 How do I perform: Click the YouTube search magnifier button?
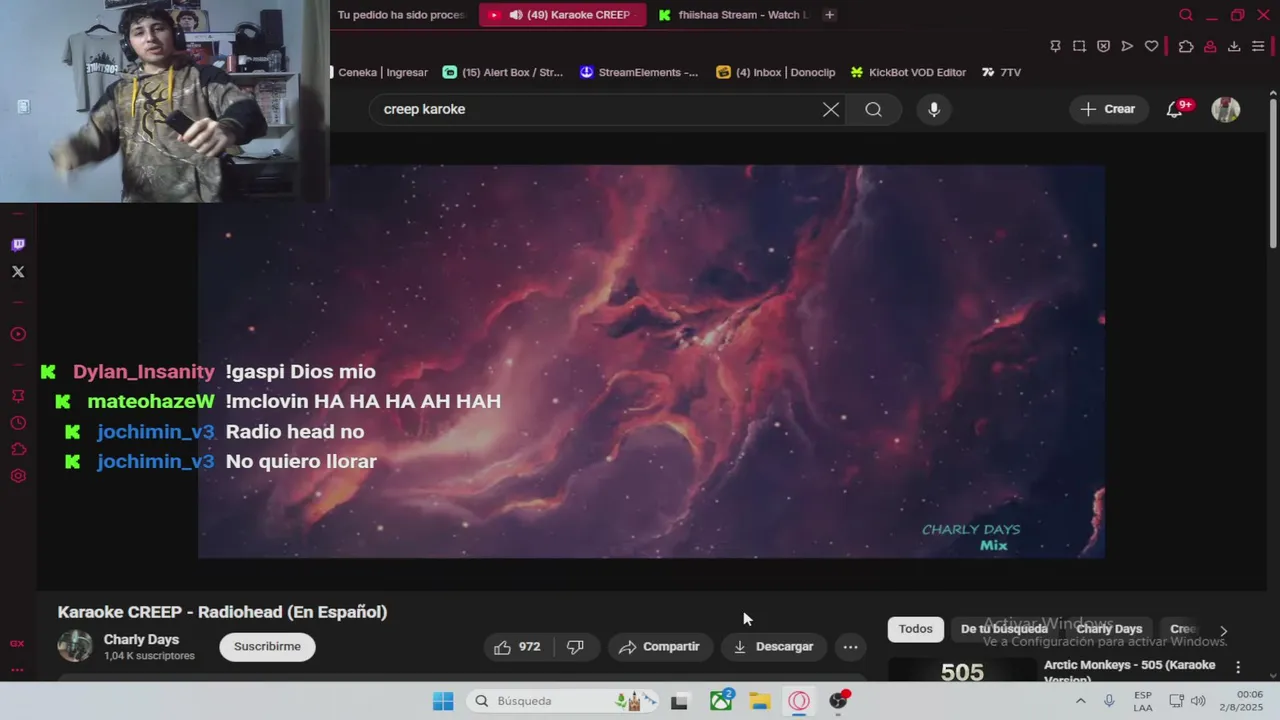tap(873, 109)
